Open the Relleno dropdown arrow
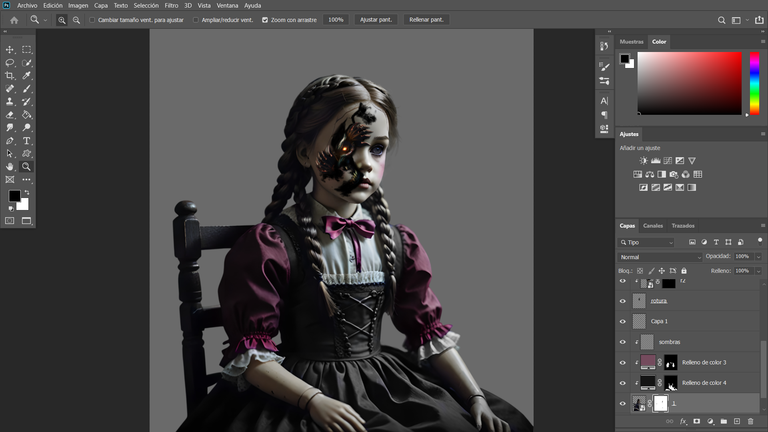Image resolution: width=768 pixels, height=432 pixels. click(x=759, y=271)
